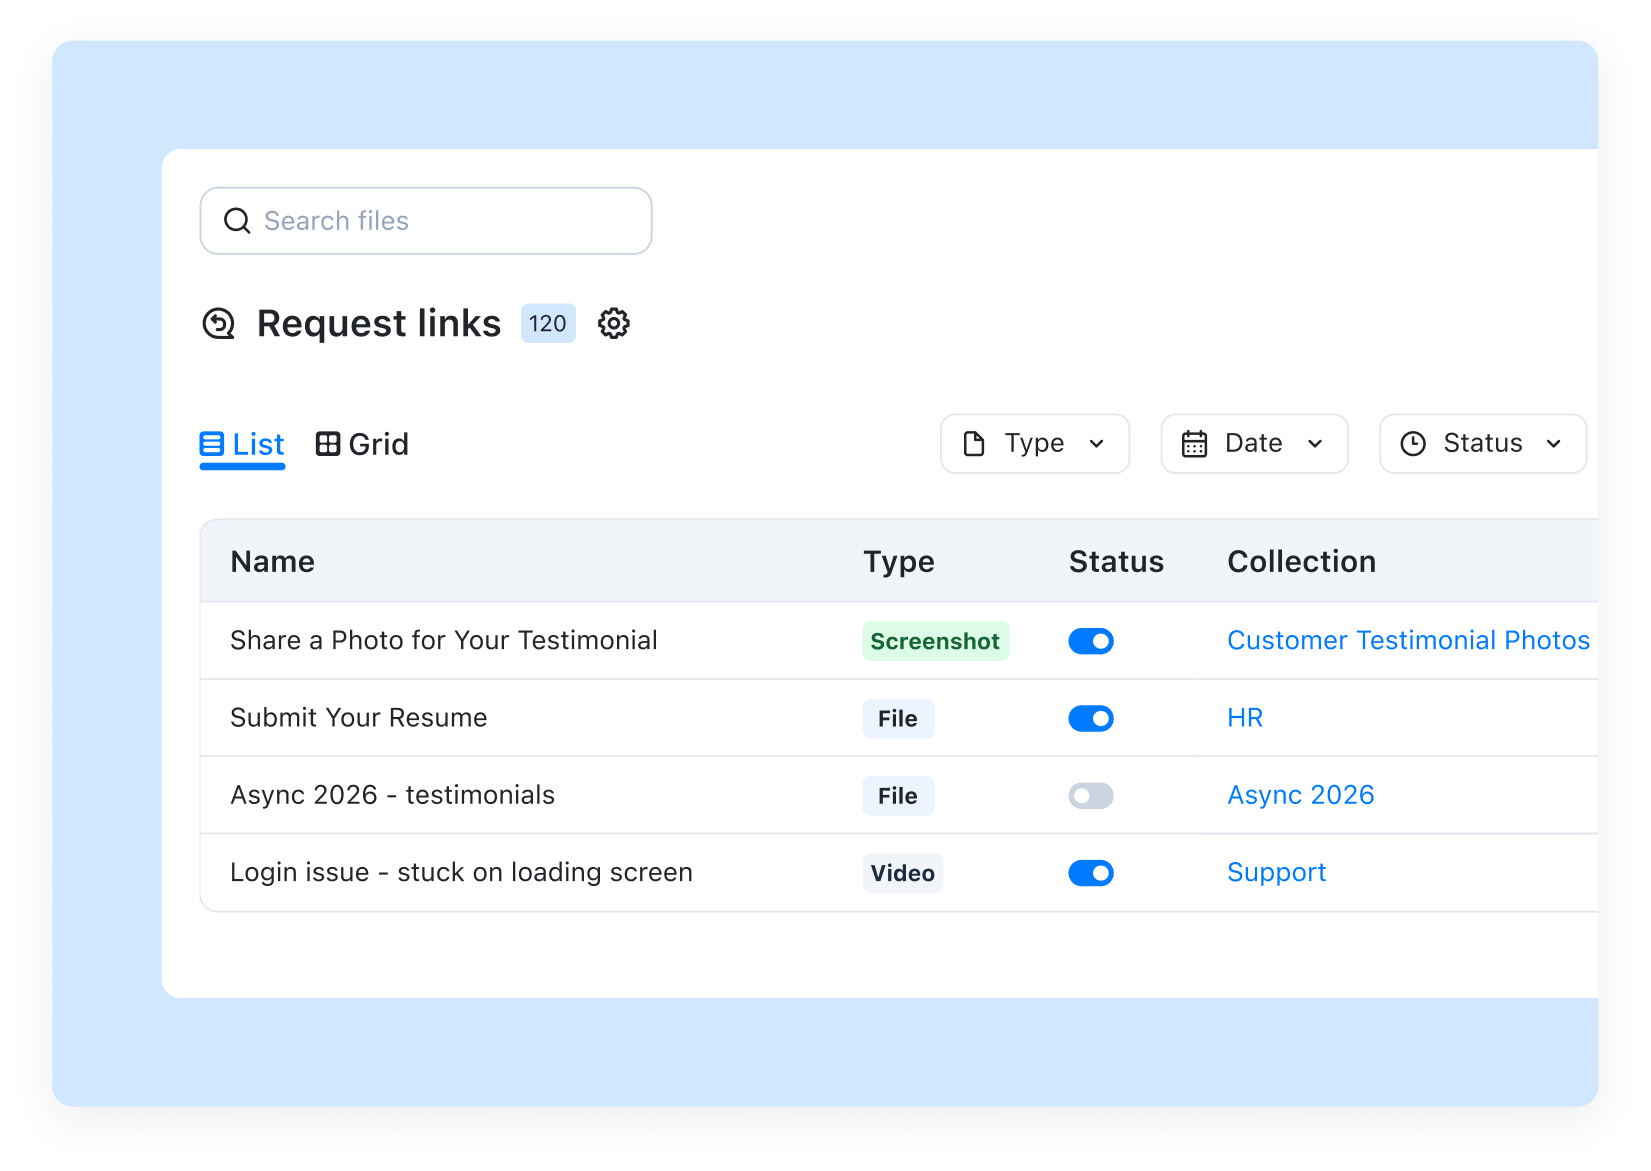The image size is (1651, 1171).
Task: Click the calendar icon in the Date filter
Action: pyautogui.click(x=1196, y=443)
